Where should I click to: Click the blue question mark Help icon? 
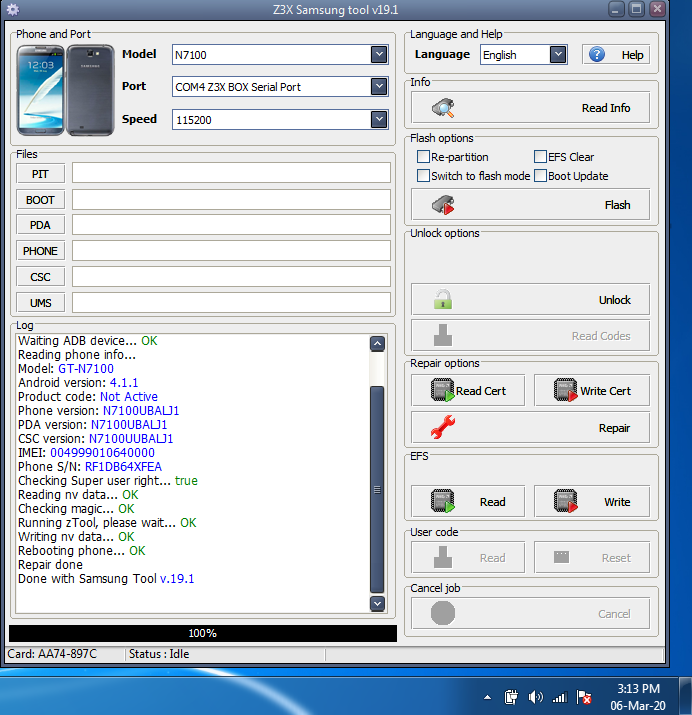[x=597, y=55]
